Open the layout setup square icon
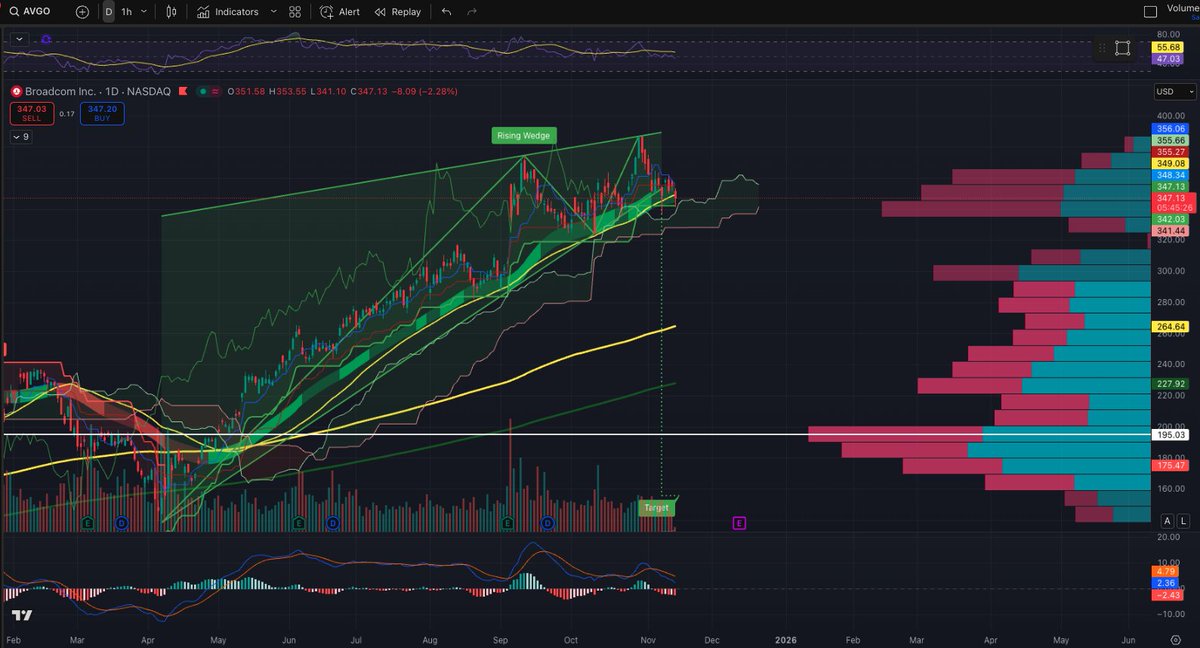 [x=1150, y=12]
